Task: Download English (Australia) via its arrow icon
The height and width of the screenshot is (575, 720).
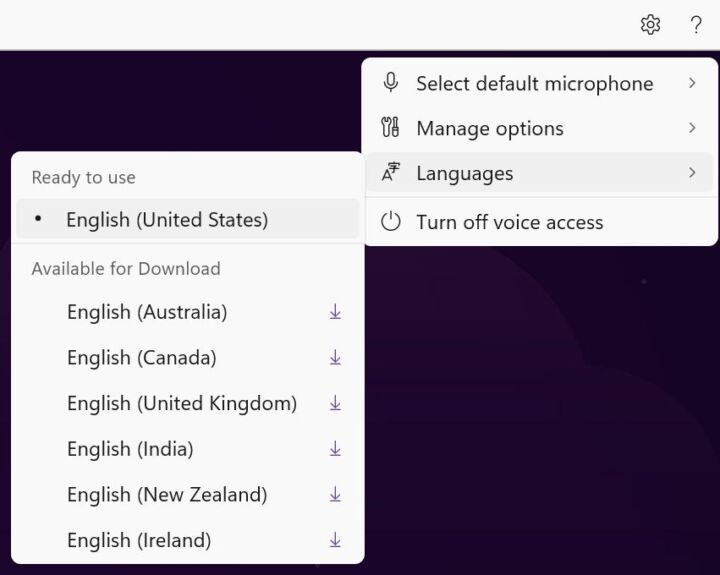Action: point(335,312)
